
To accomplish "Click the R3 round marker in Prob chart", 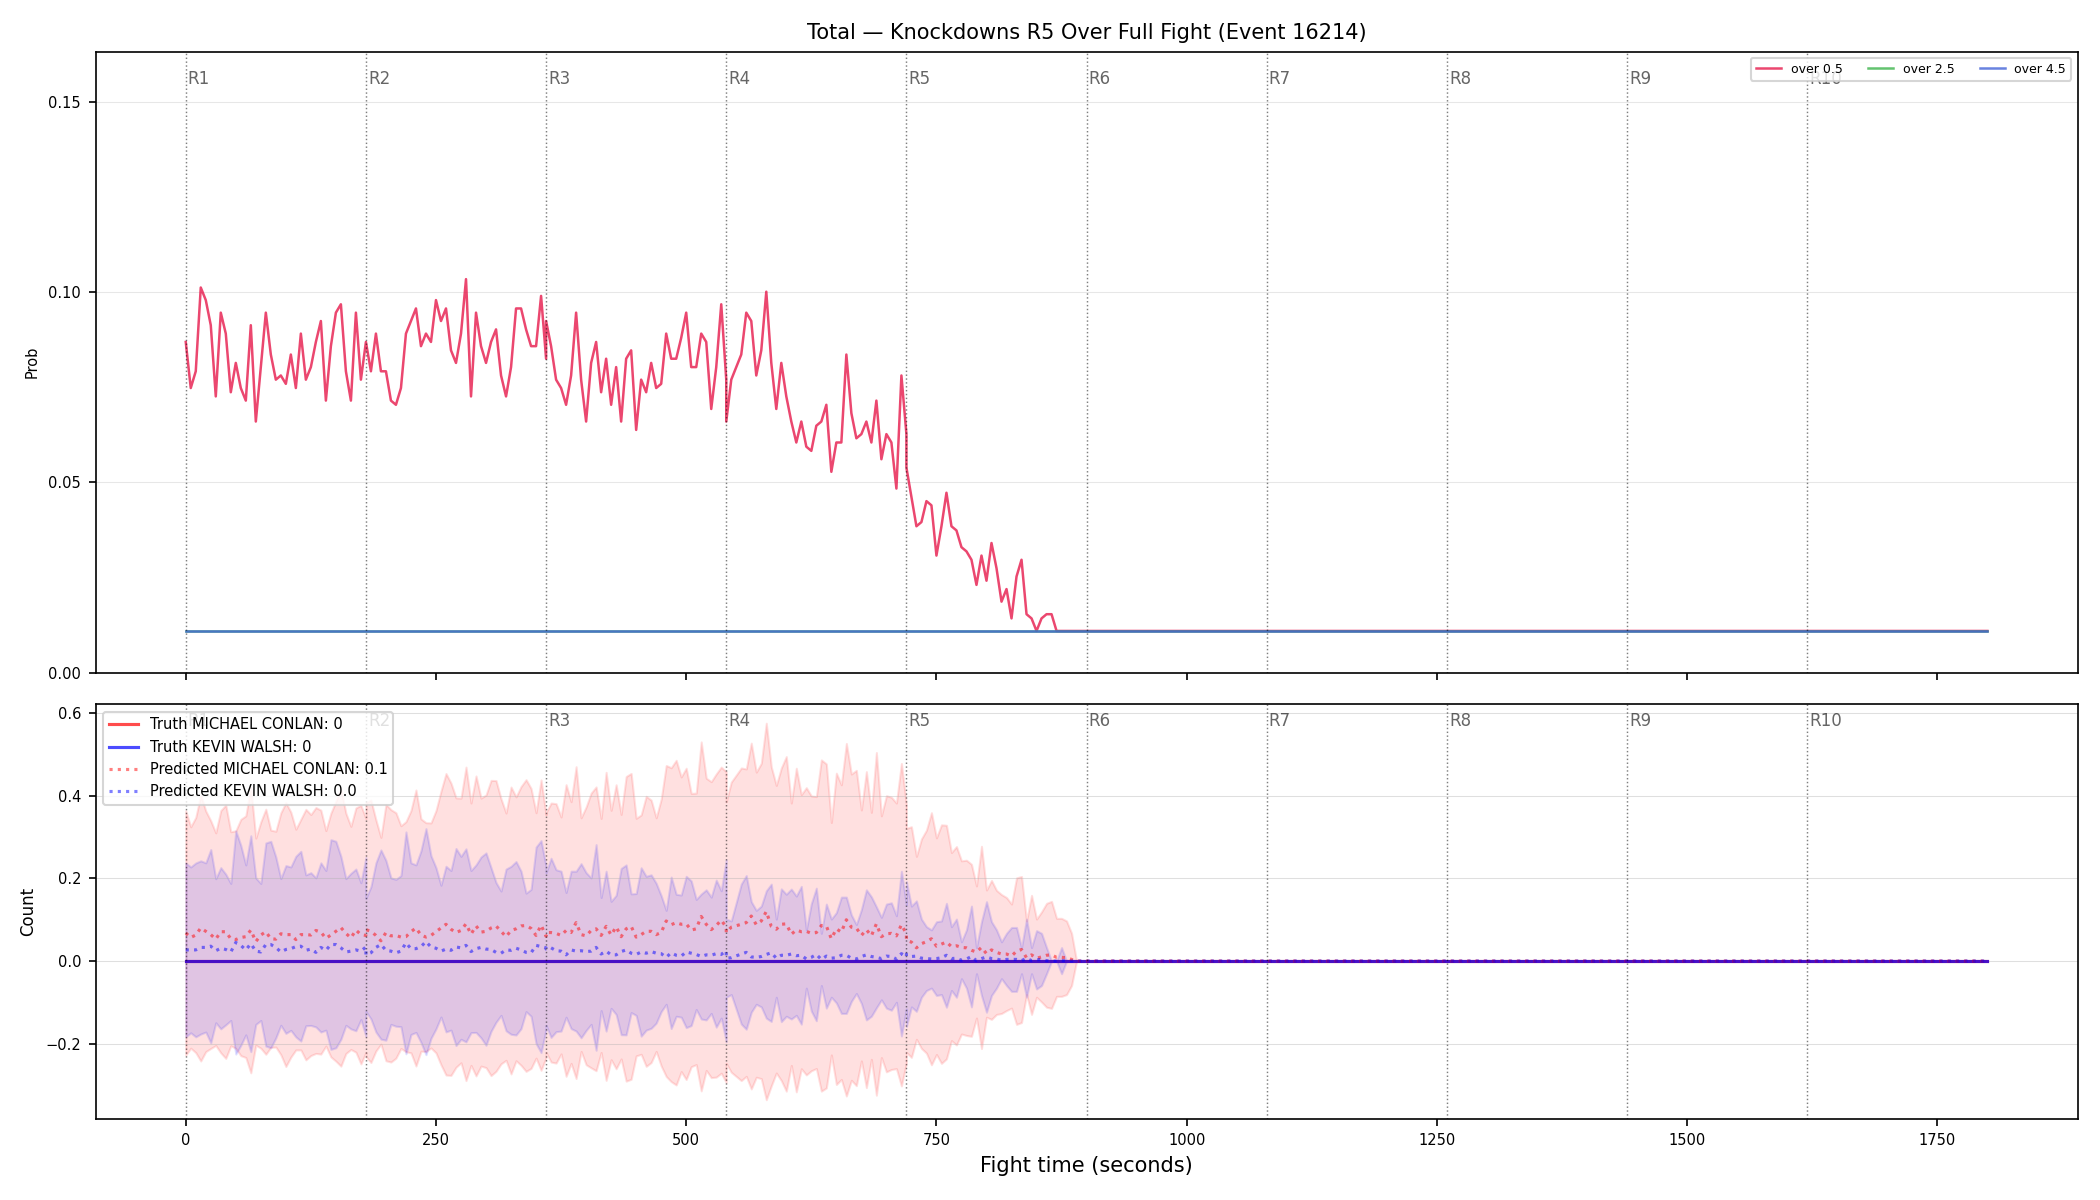I will click(559, 78).
